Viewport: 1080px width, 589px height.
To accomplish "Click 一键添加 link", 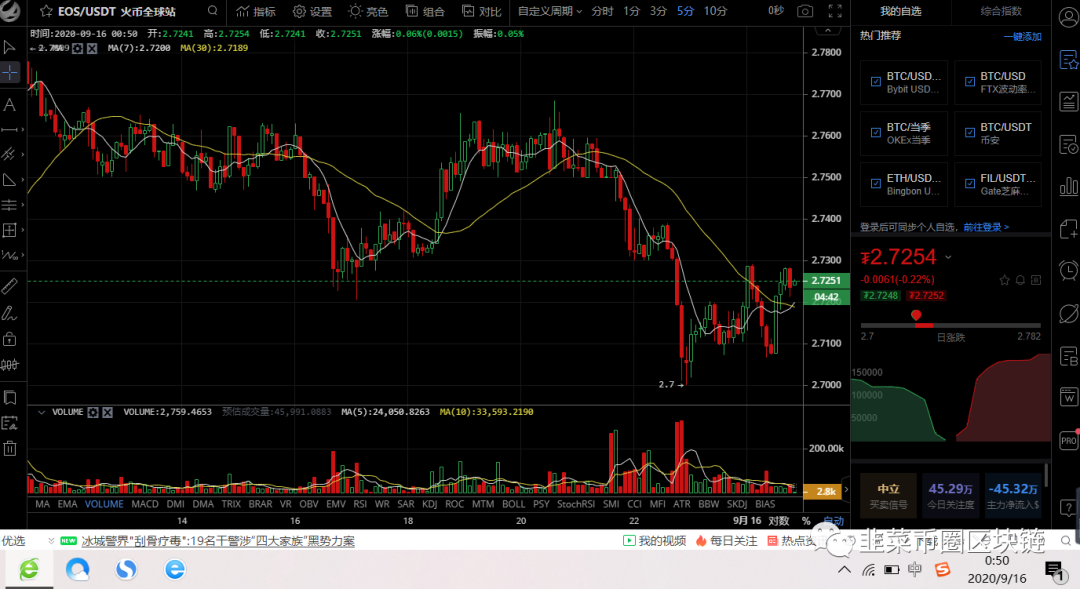I will pyautogui.click(x=1022, y=37).
